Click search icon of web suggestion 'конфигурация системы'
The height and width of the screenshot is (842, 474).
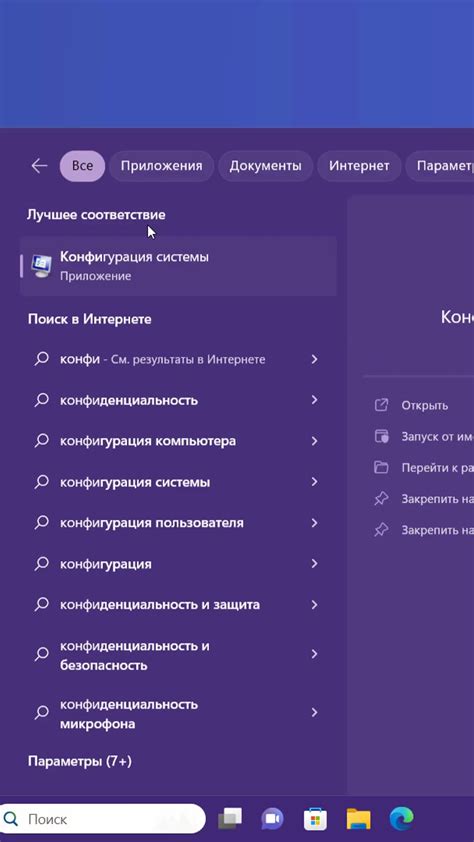coord(41,482)
